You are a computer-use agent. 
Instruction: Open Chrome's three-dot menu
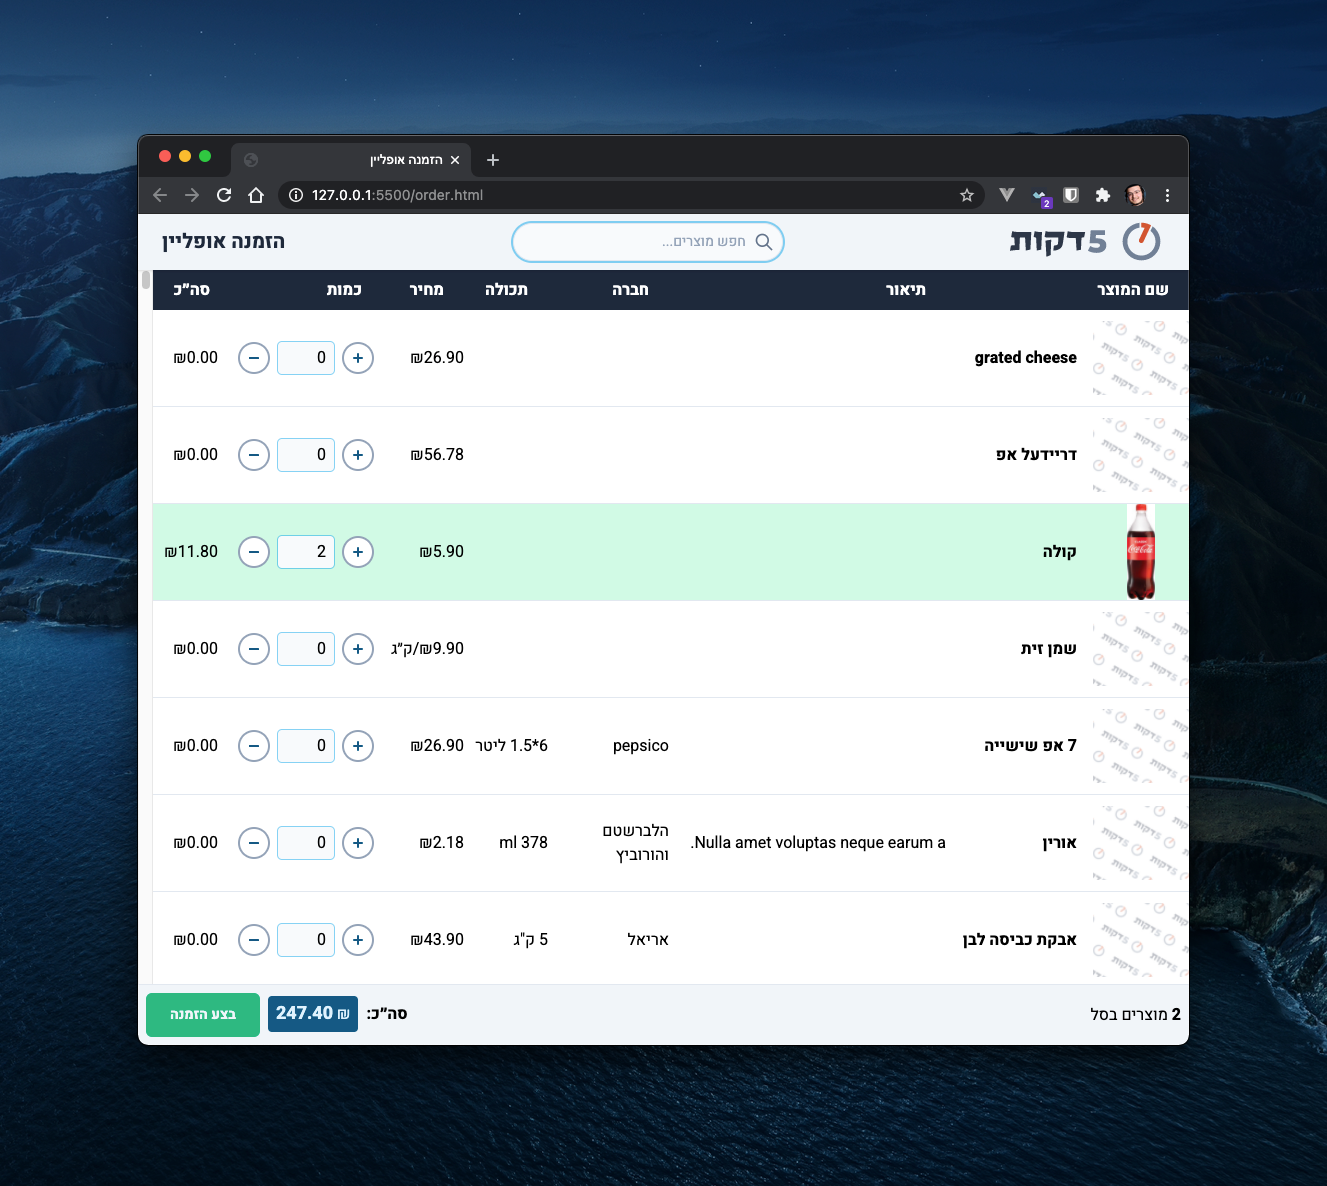[1167, 195]
